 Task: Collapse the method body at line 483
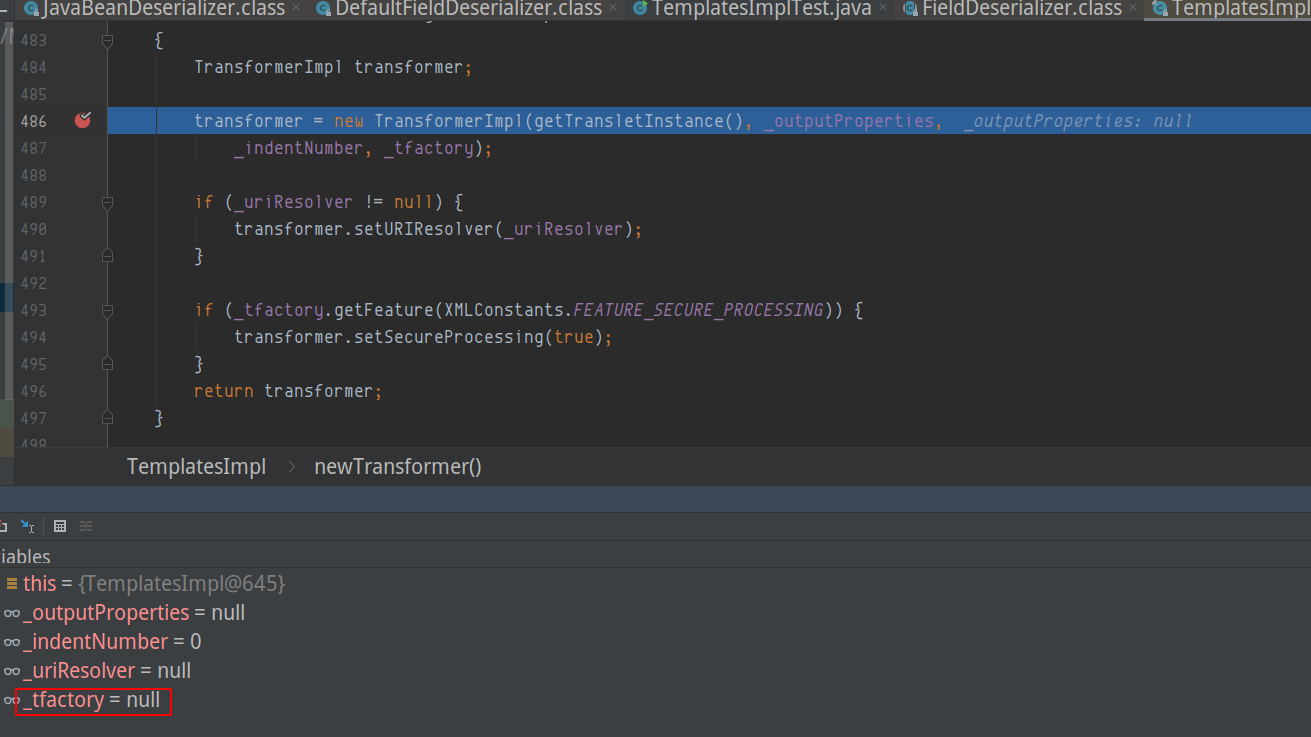107,42
